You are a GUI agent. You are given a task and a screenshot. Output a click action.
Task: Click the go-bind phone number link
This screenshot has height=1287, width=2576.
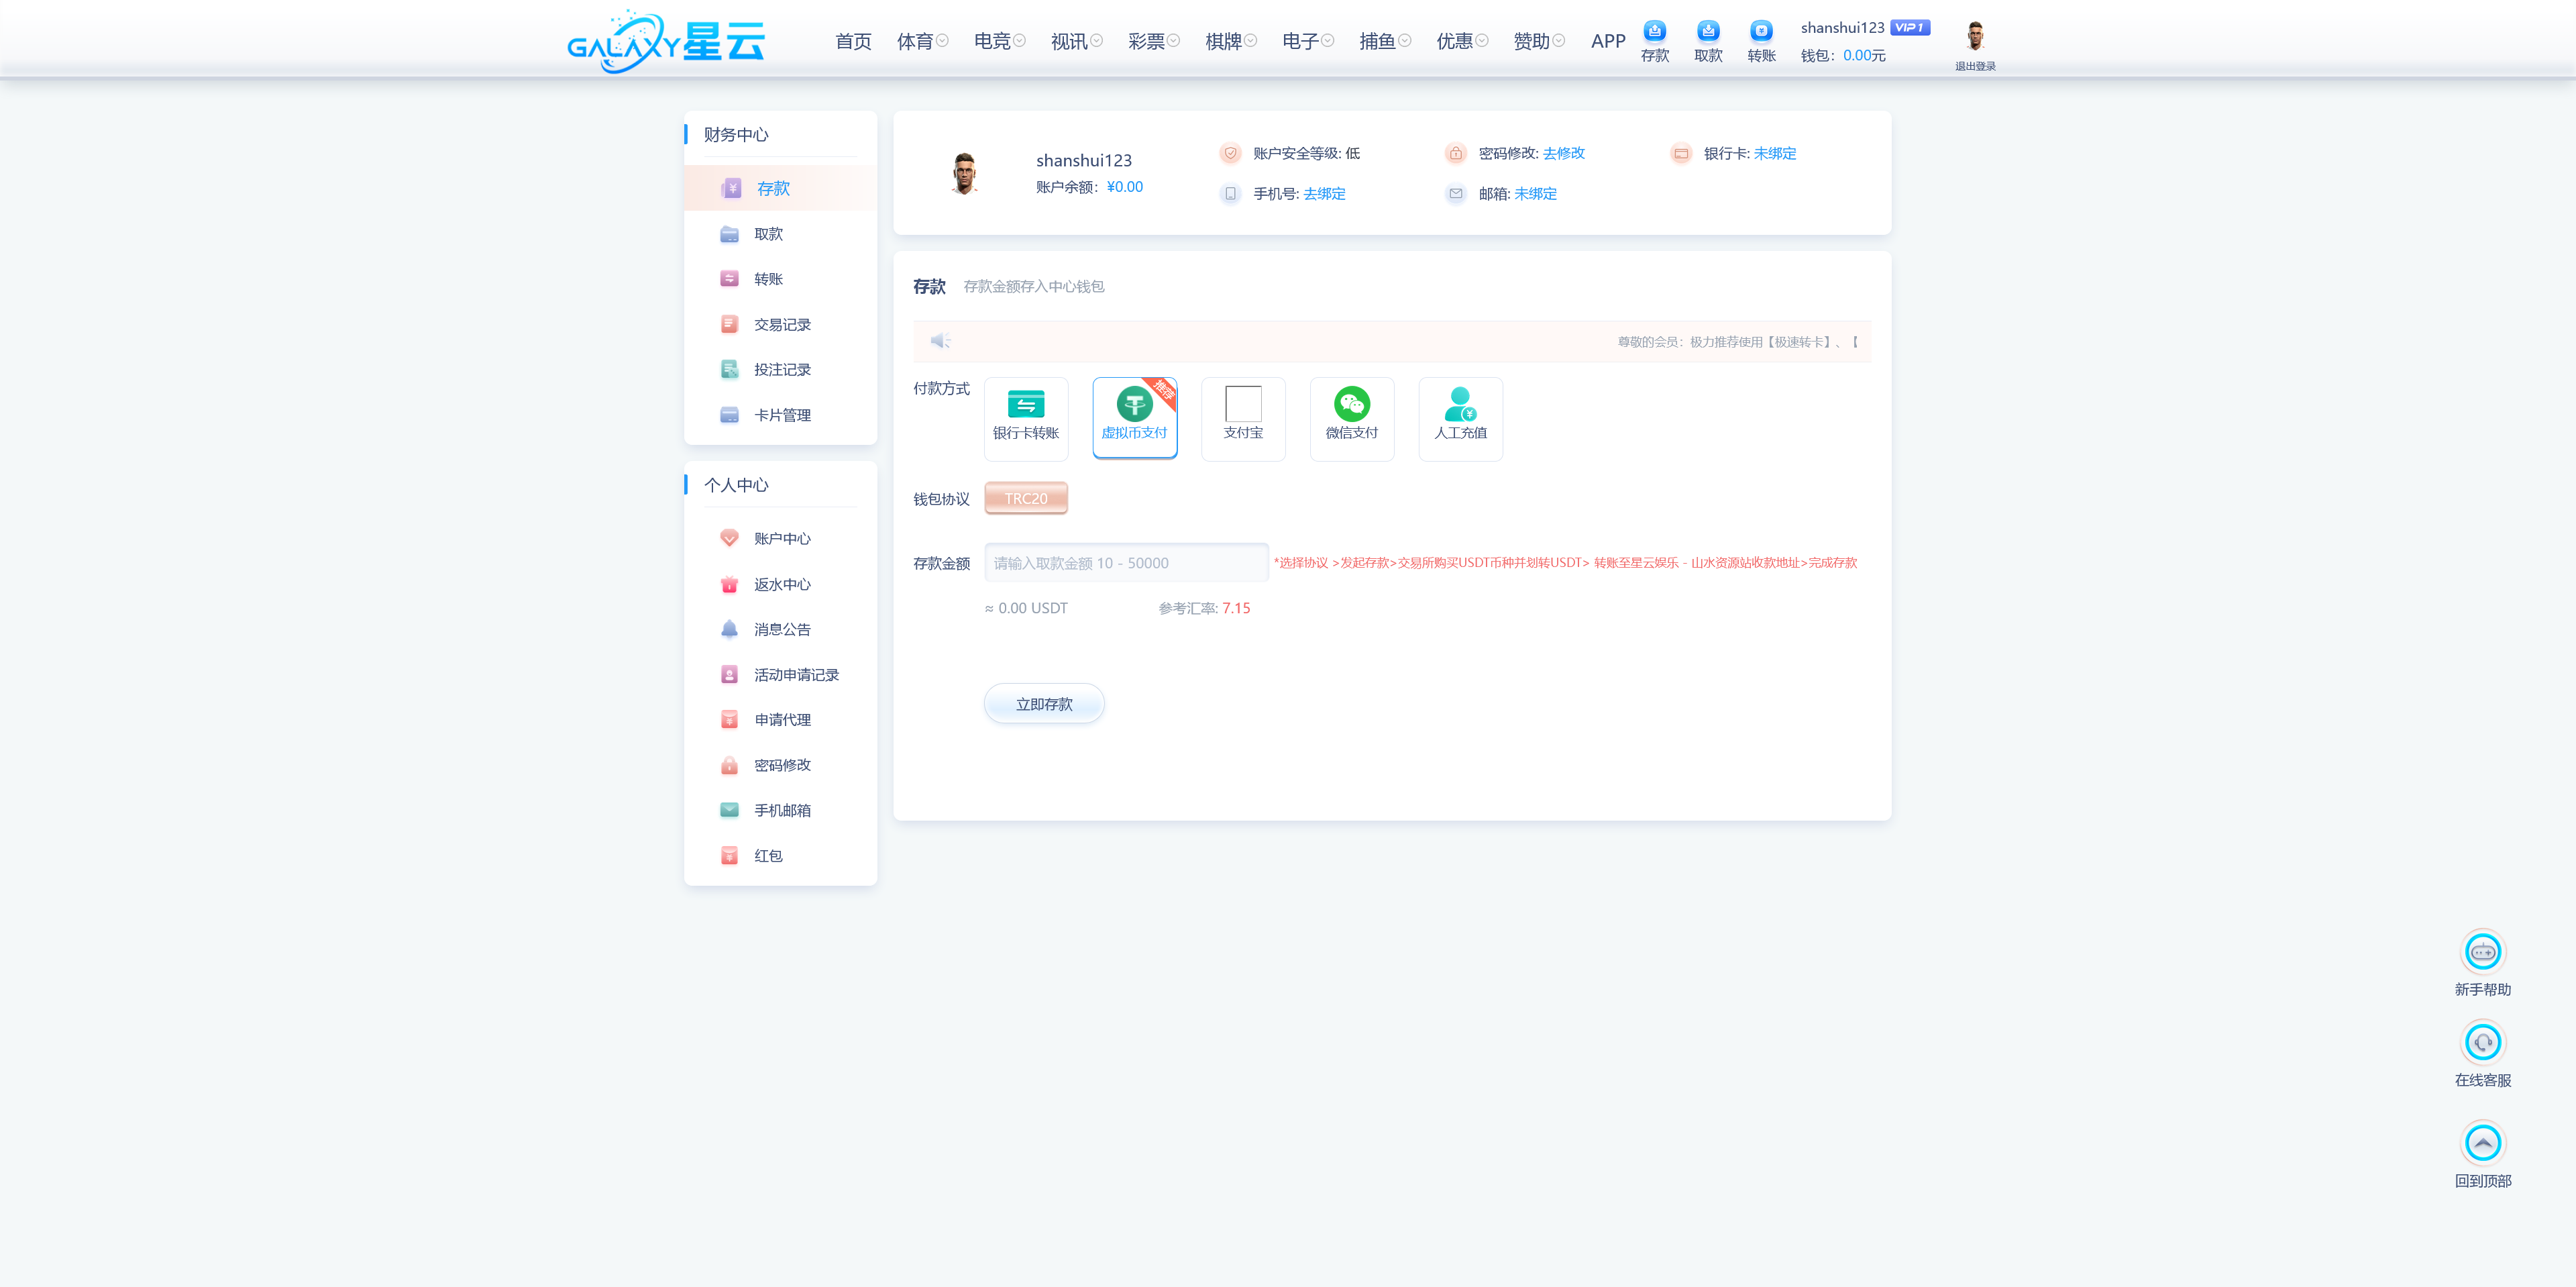click(1324, 194)
